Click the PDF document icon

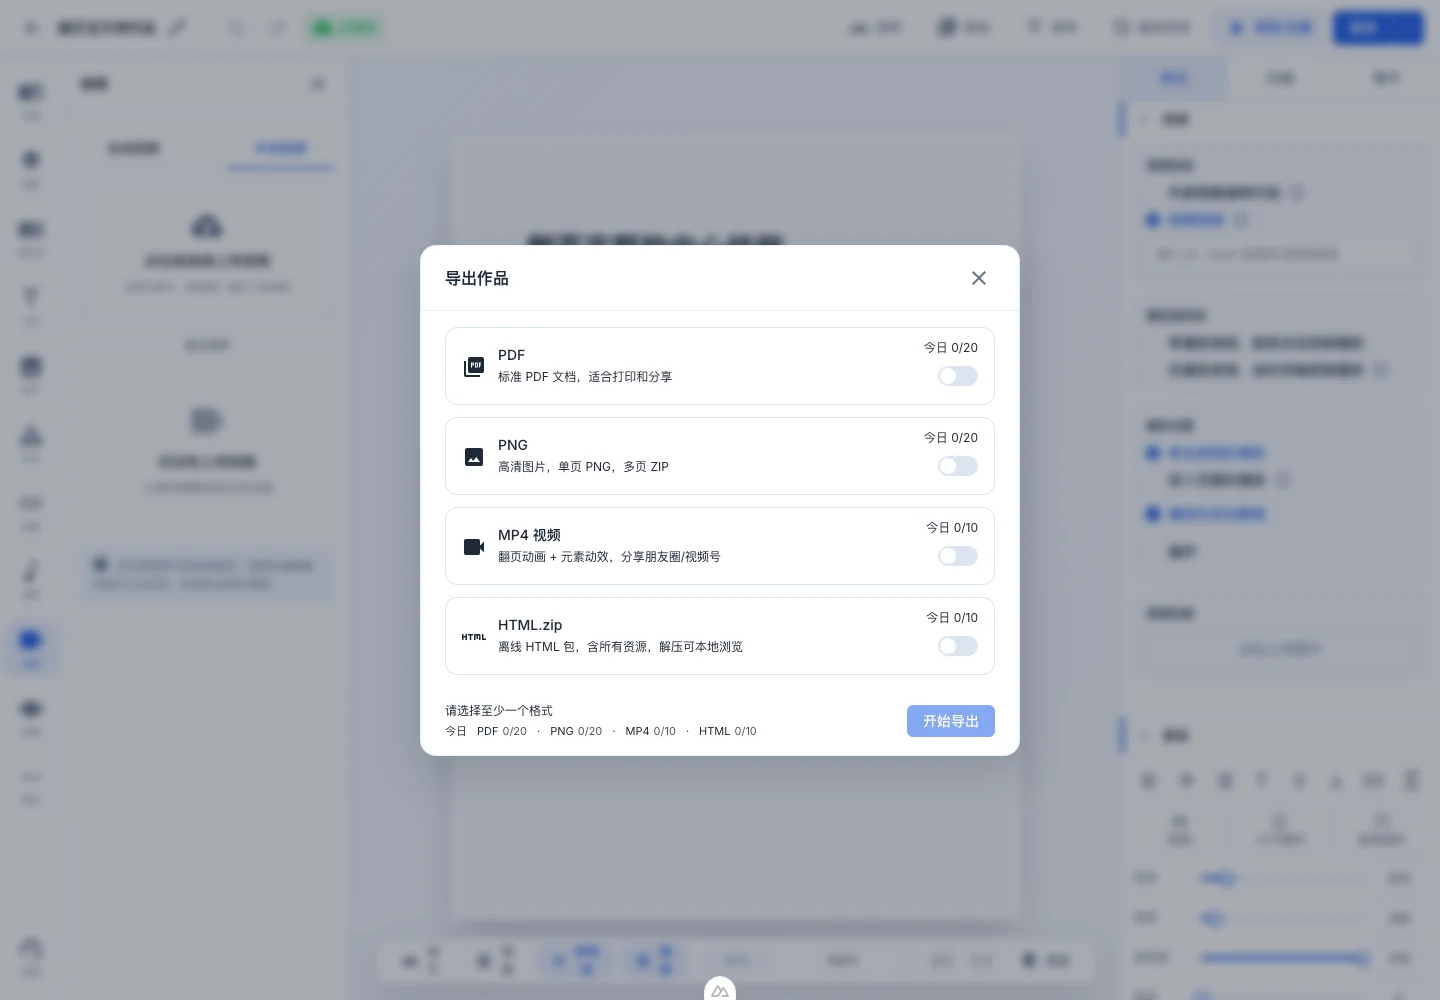coord(474,367)
